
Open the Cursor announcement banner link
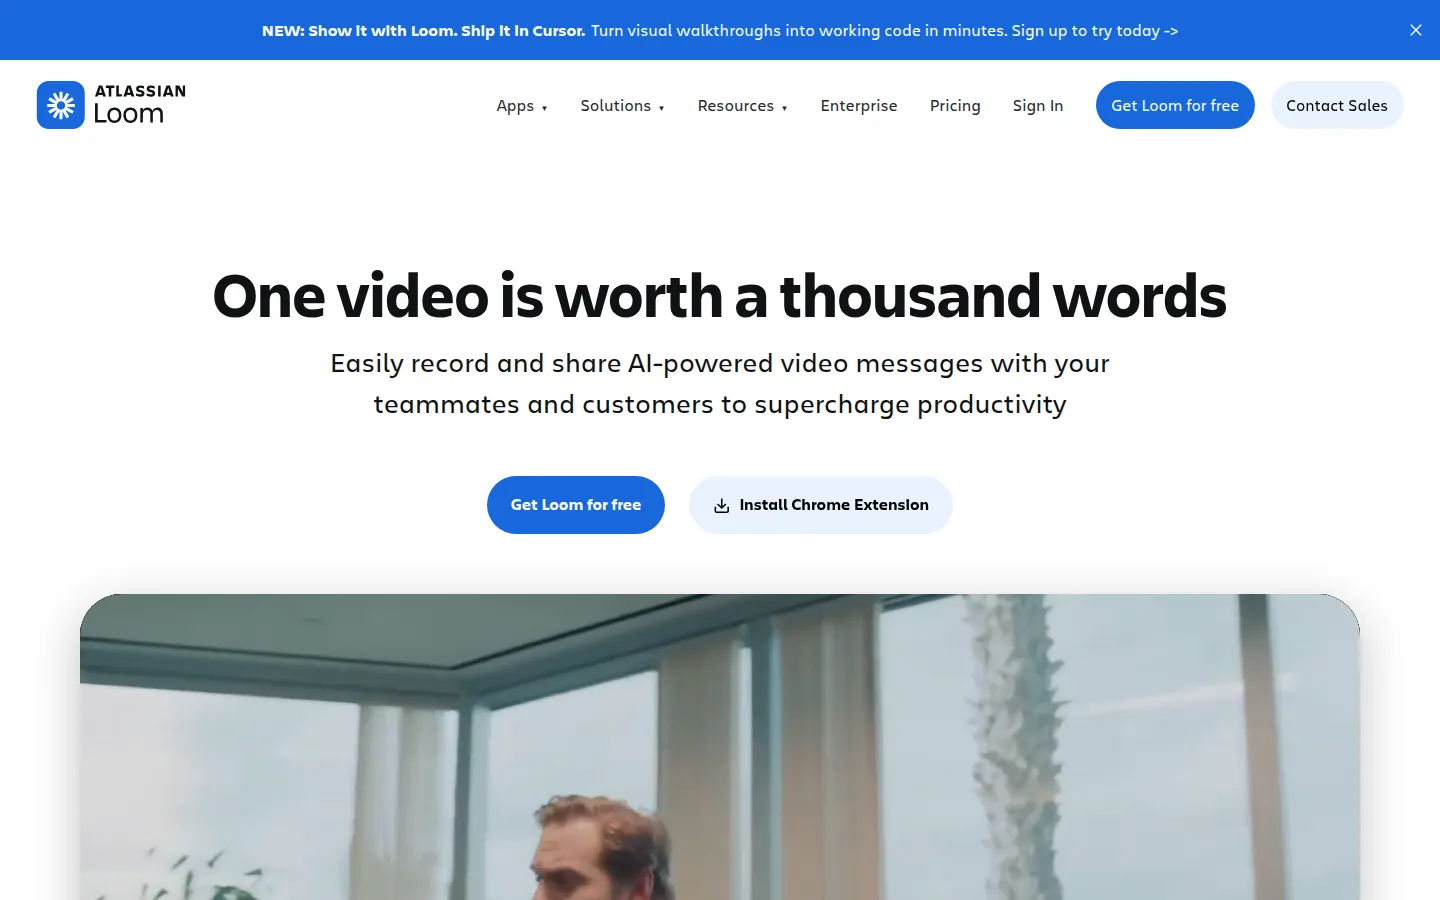click(720, 31)
